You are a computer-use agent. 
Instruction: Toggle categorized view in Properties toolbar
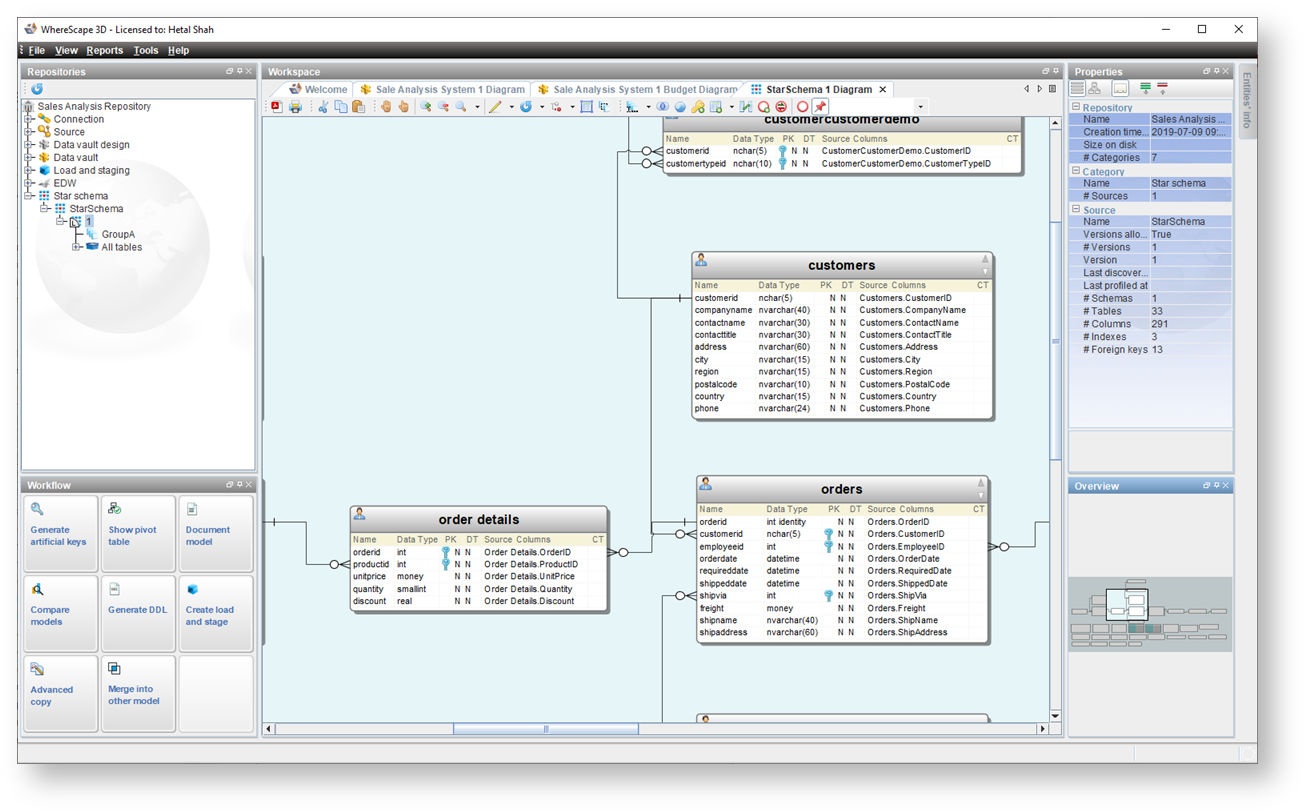point(1078,89)
